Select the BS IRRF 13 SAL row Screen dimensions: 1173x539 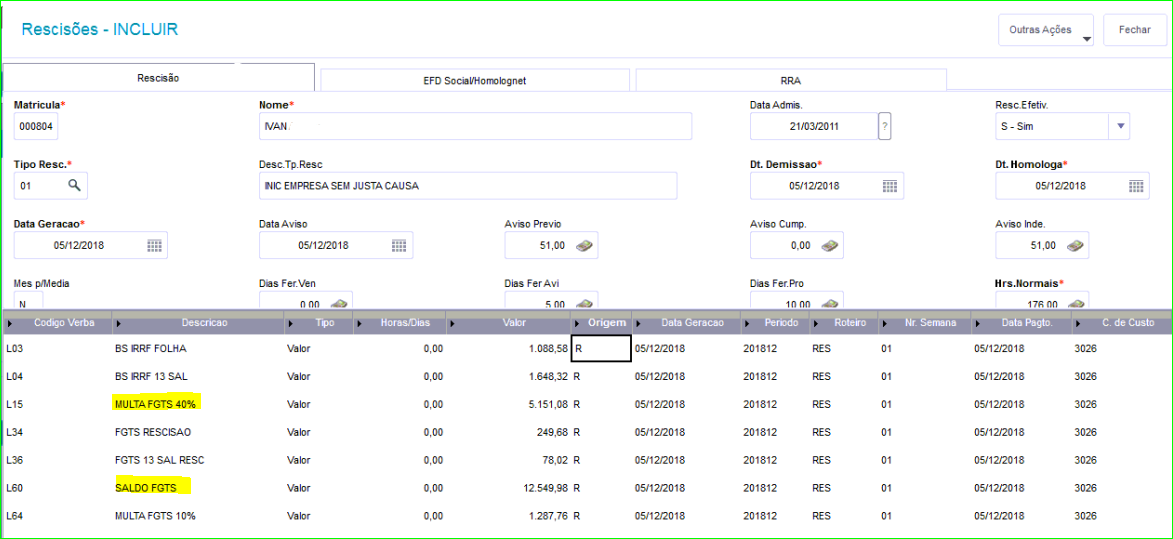586,376
